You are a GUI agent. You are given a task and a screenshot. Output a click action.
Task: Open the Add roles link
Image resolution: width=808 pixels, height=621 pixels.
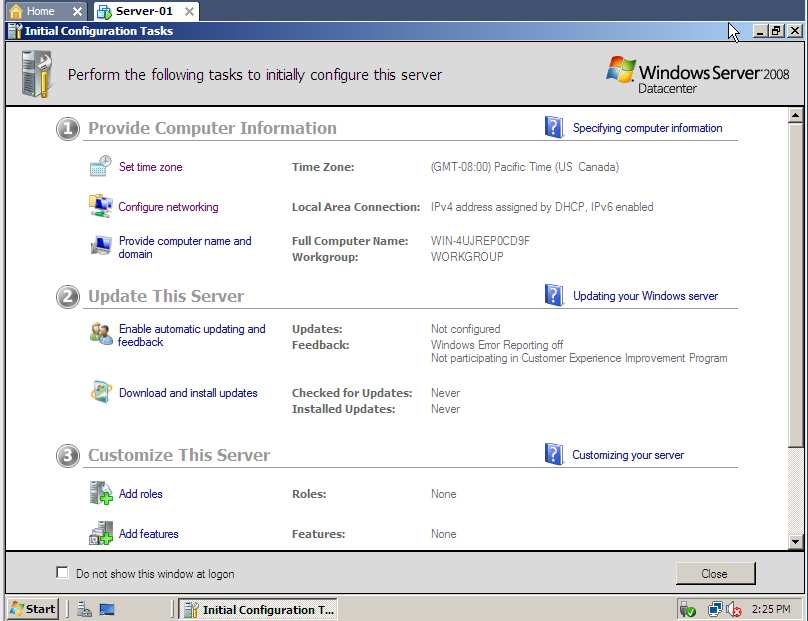click(141, 494)
